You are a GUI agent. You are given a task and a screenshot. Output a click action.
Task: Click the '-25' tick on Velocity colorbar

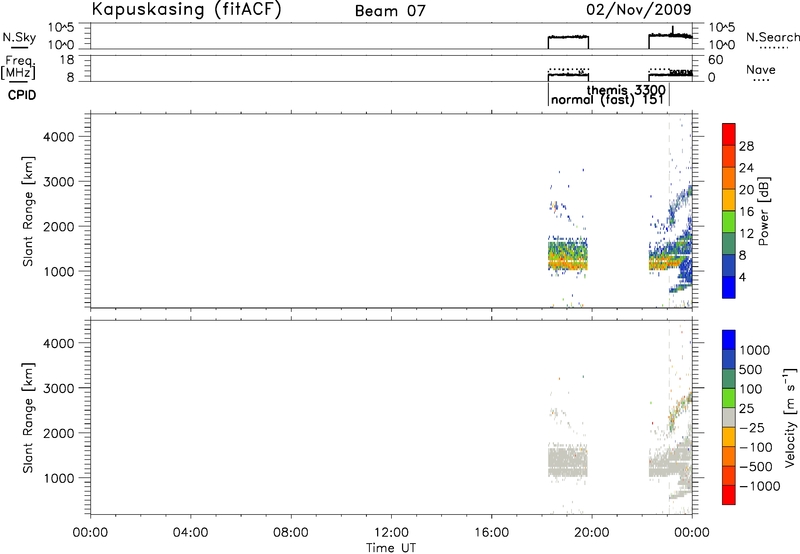click(752, 427)
